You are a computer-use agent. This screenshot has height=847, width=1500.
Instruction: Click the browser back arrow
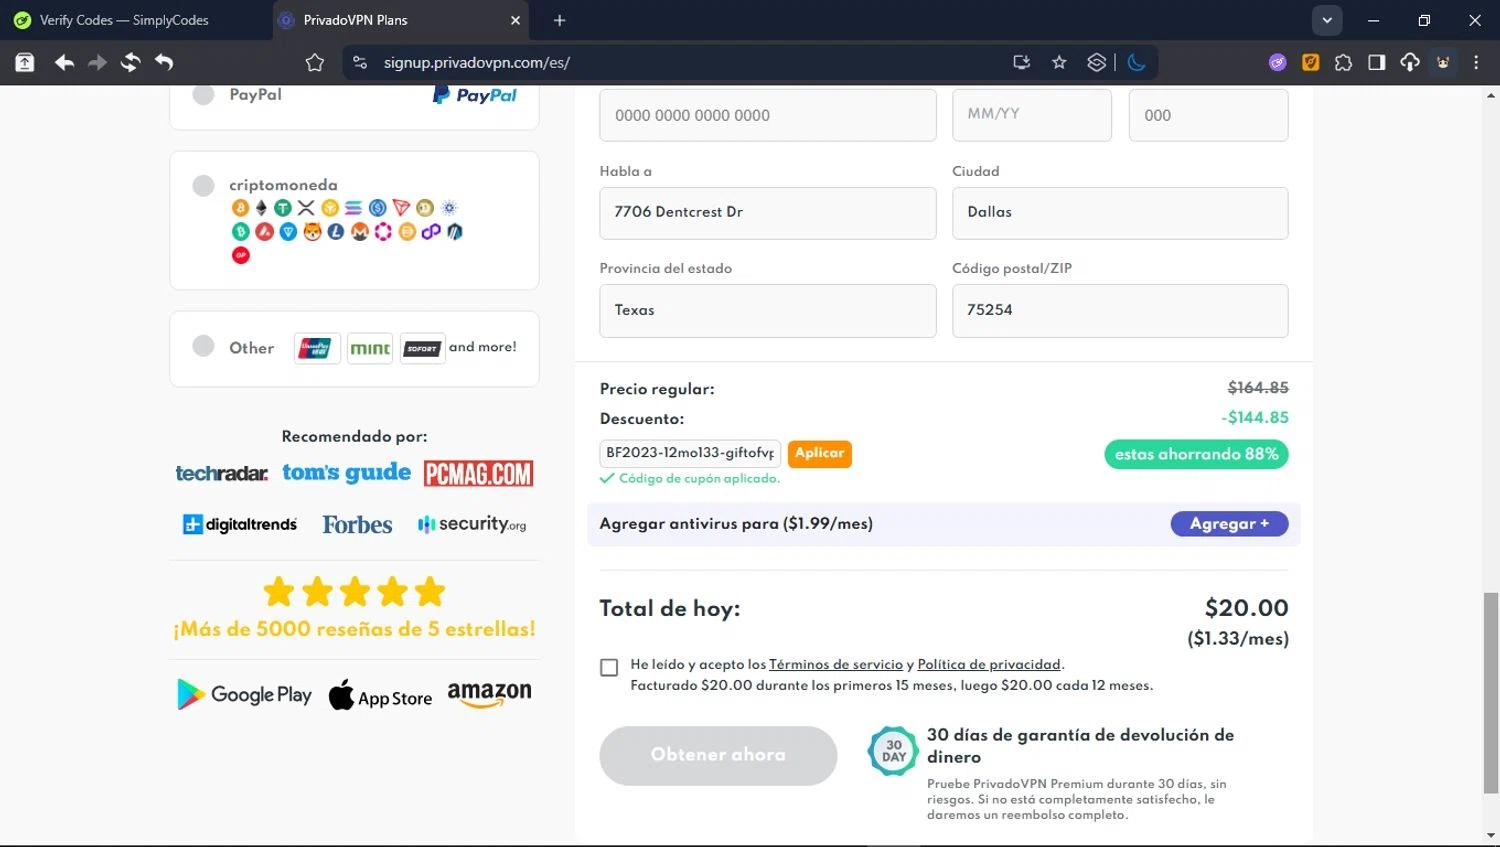pyautogui.click(x=64, y=62)
